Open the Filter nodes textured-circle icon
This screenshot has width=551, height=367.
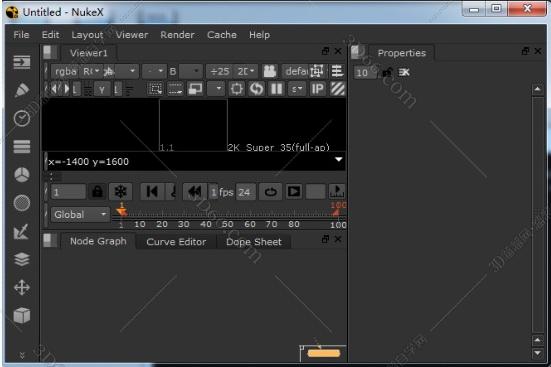pyautogui.click(x=22, y=203)
